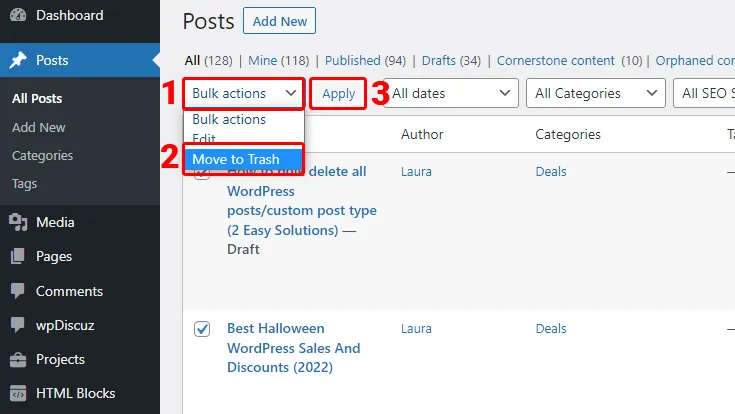Click the Comments bubble icon
Viewport: 735px width, 414px height.
click(x=18, y=291)
